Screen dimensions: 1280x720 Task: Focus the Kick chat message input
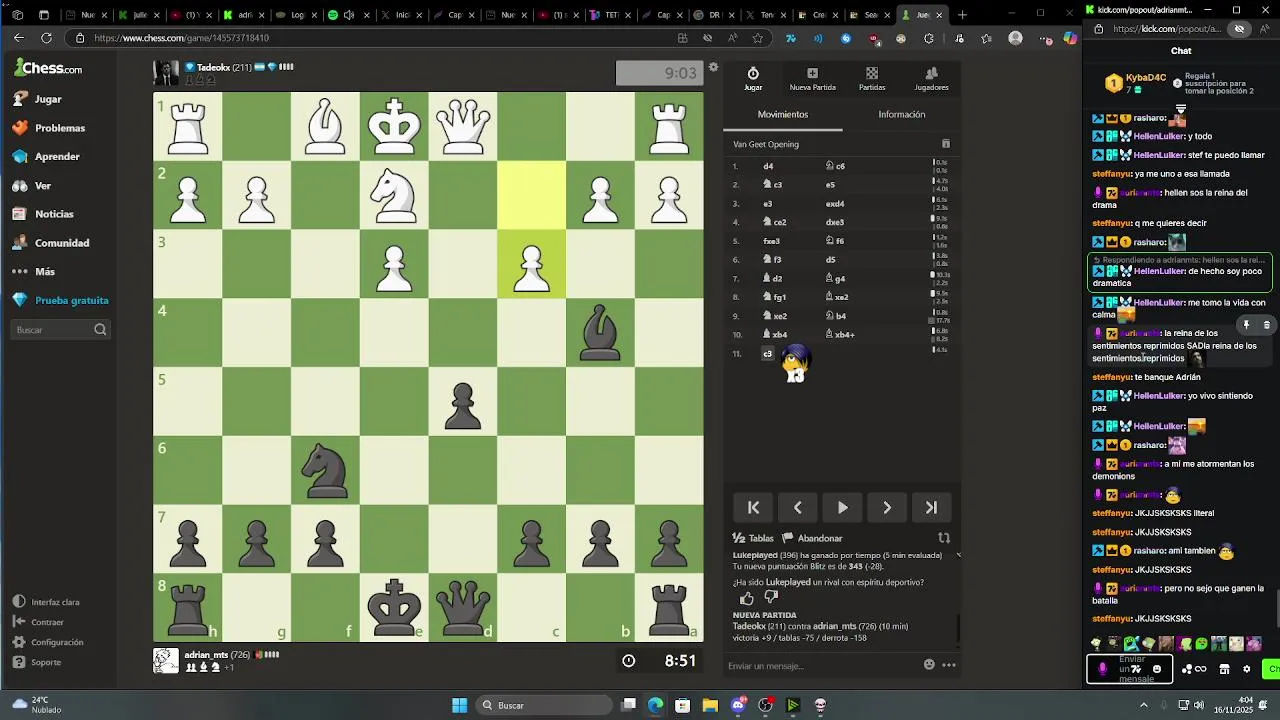(x=1131, y=669)
